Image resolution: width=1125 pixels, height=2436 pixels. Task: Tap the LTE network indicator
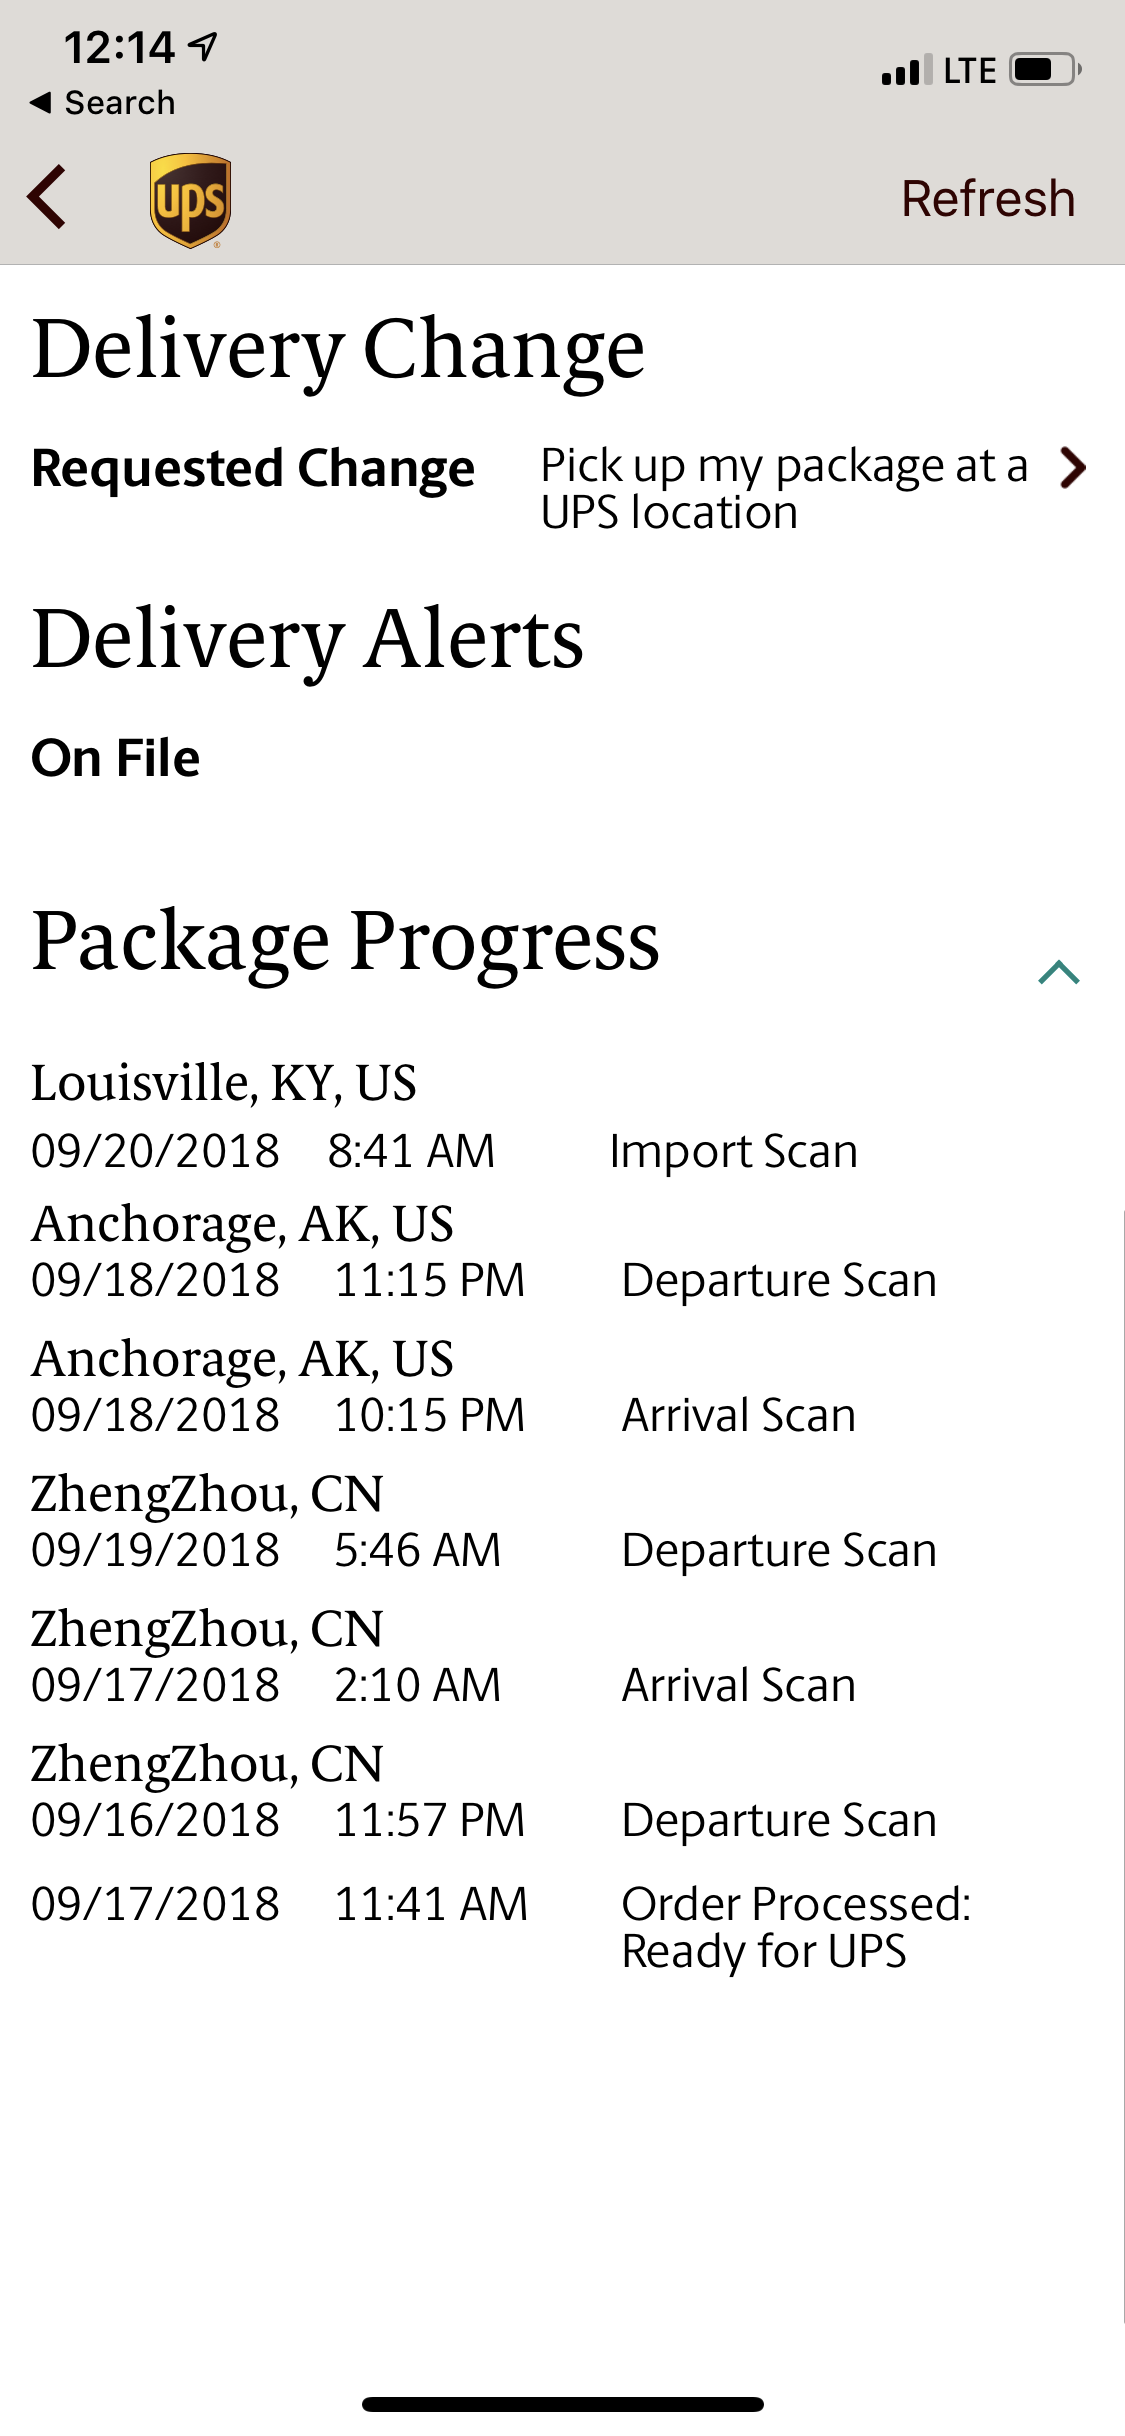[969, 70]
